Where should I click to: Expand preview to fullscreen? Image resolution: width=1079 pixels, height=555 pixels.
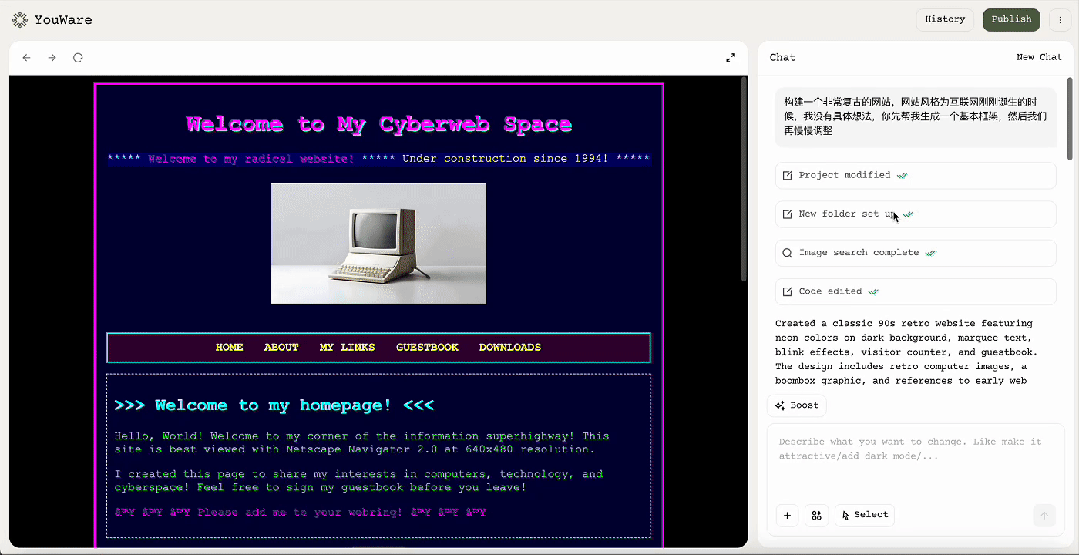click(730, 58)
